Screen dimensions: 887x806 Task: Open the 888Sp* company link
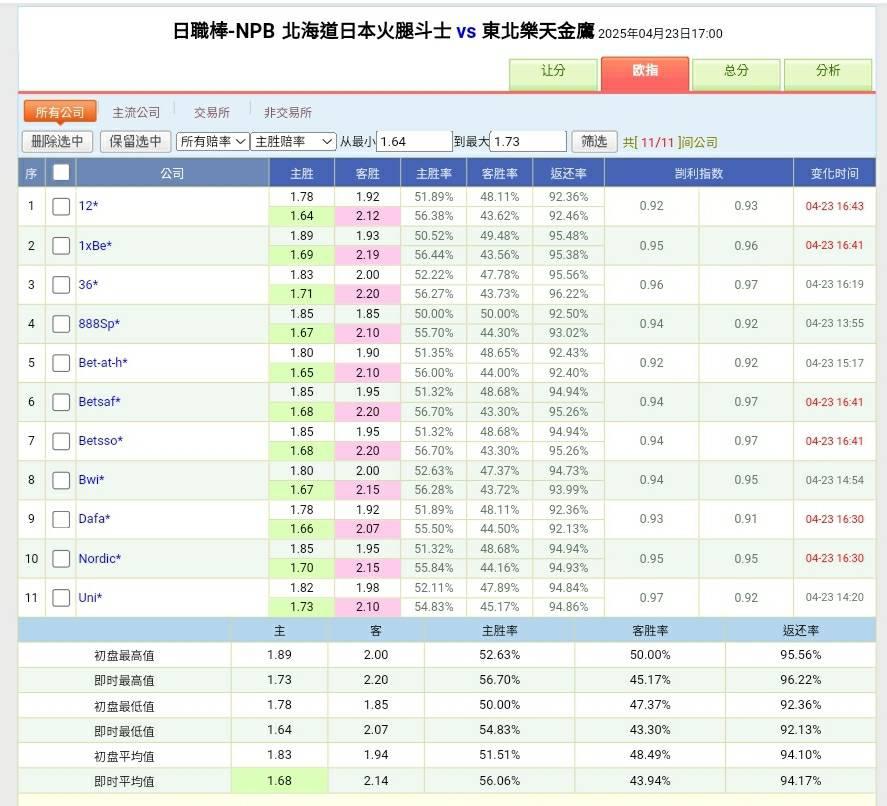pyautogui.click(x=99, y=324)
